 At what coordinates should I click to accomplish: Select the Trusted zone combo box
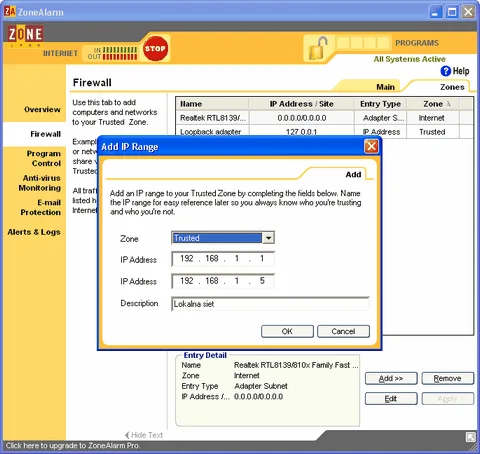(x=223, y=238)
